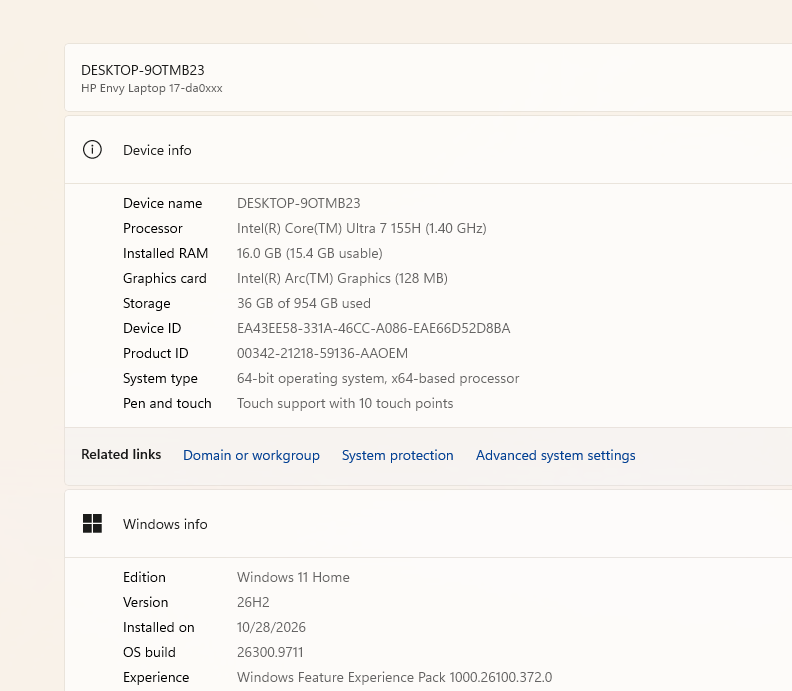Open Advanced system settings link
The width and height of the screenshot is (792, 691).
click(x=556, y=455)
